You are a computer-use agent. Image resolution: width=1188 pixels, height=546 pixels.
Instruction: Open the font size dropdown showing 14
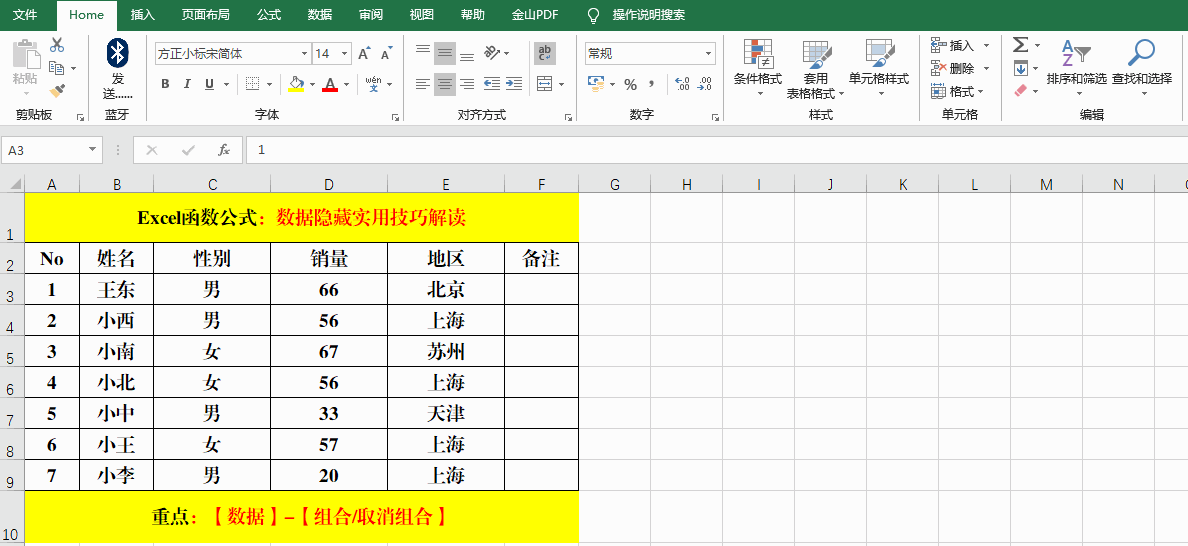pyautogui.click(x=345, y=54)
